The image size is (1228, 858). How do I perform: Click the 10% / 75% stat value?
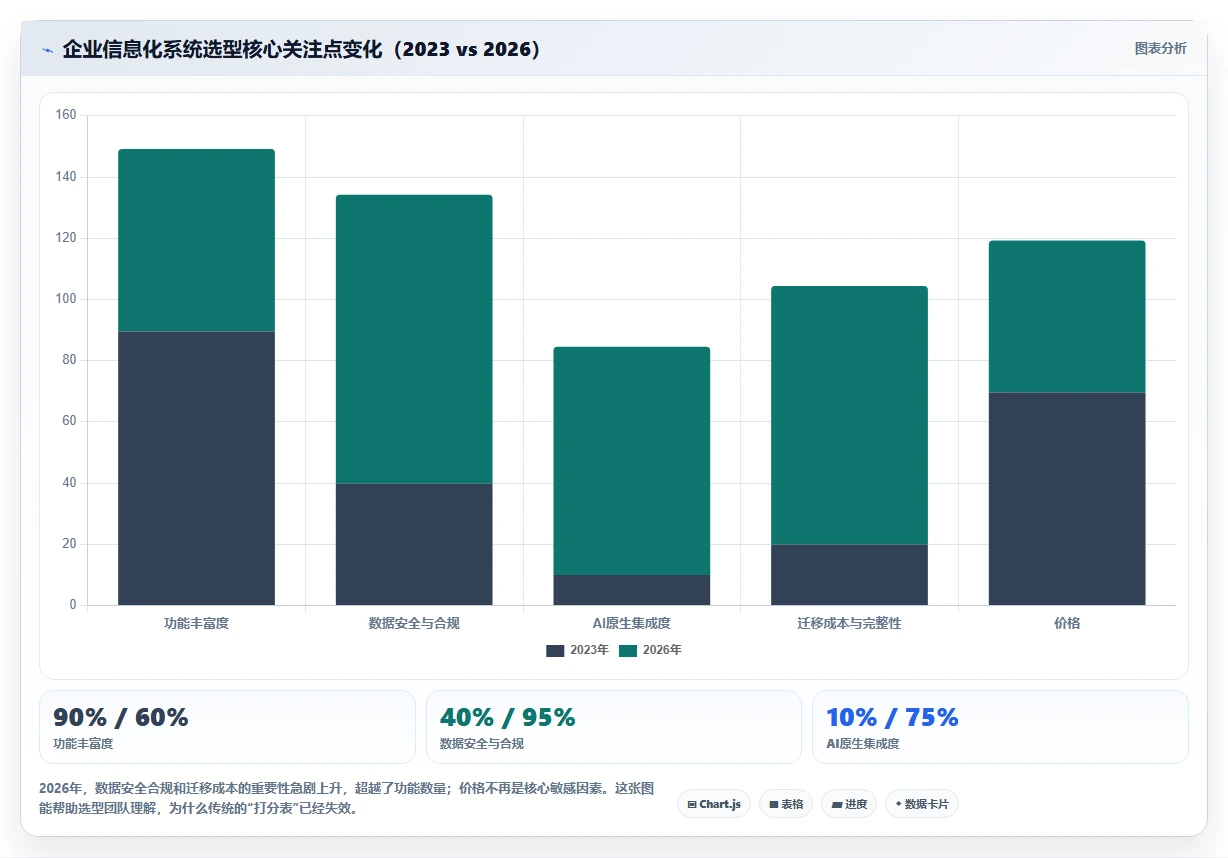pos(893,717)
